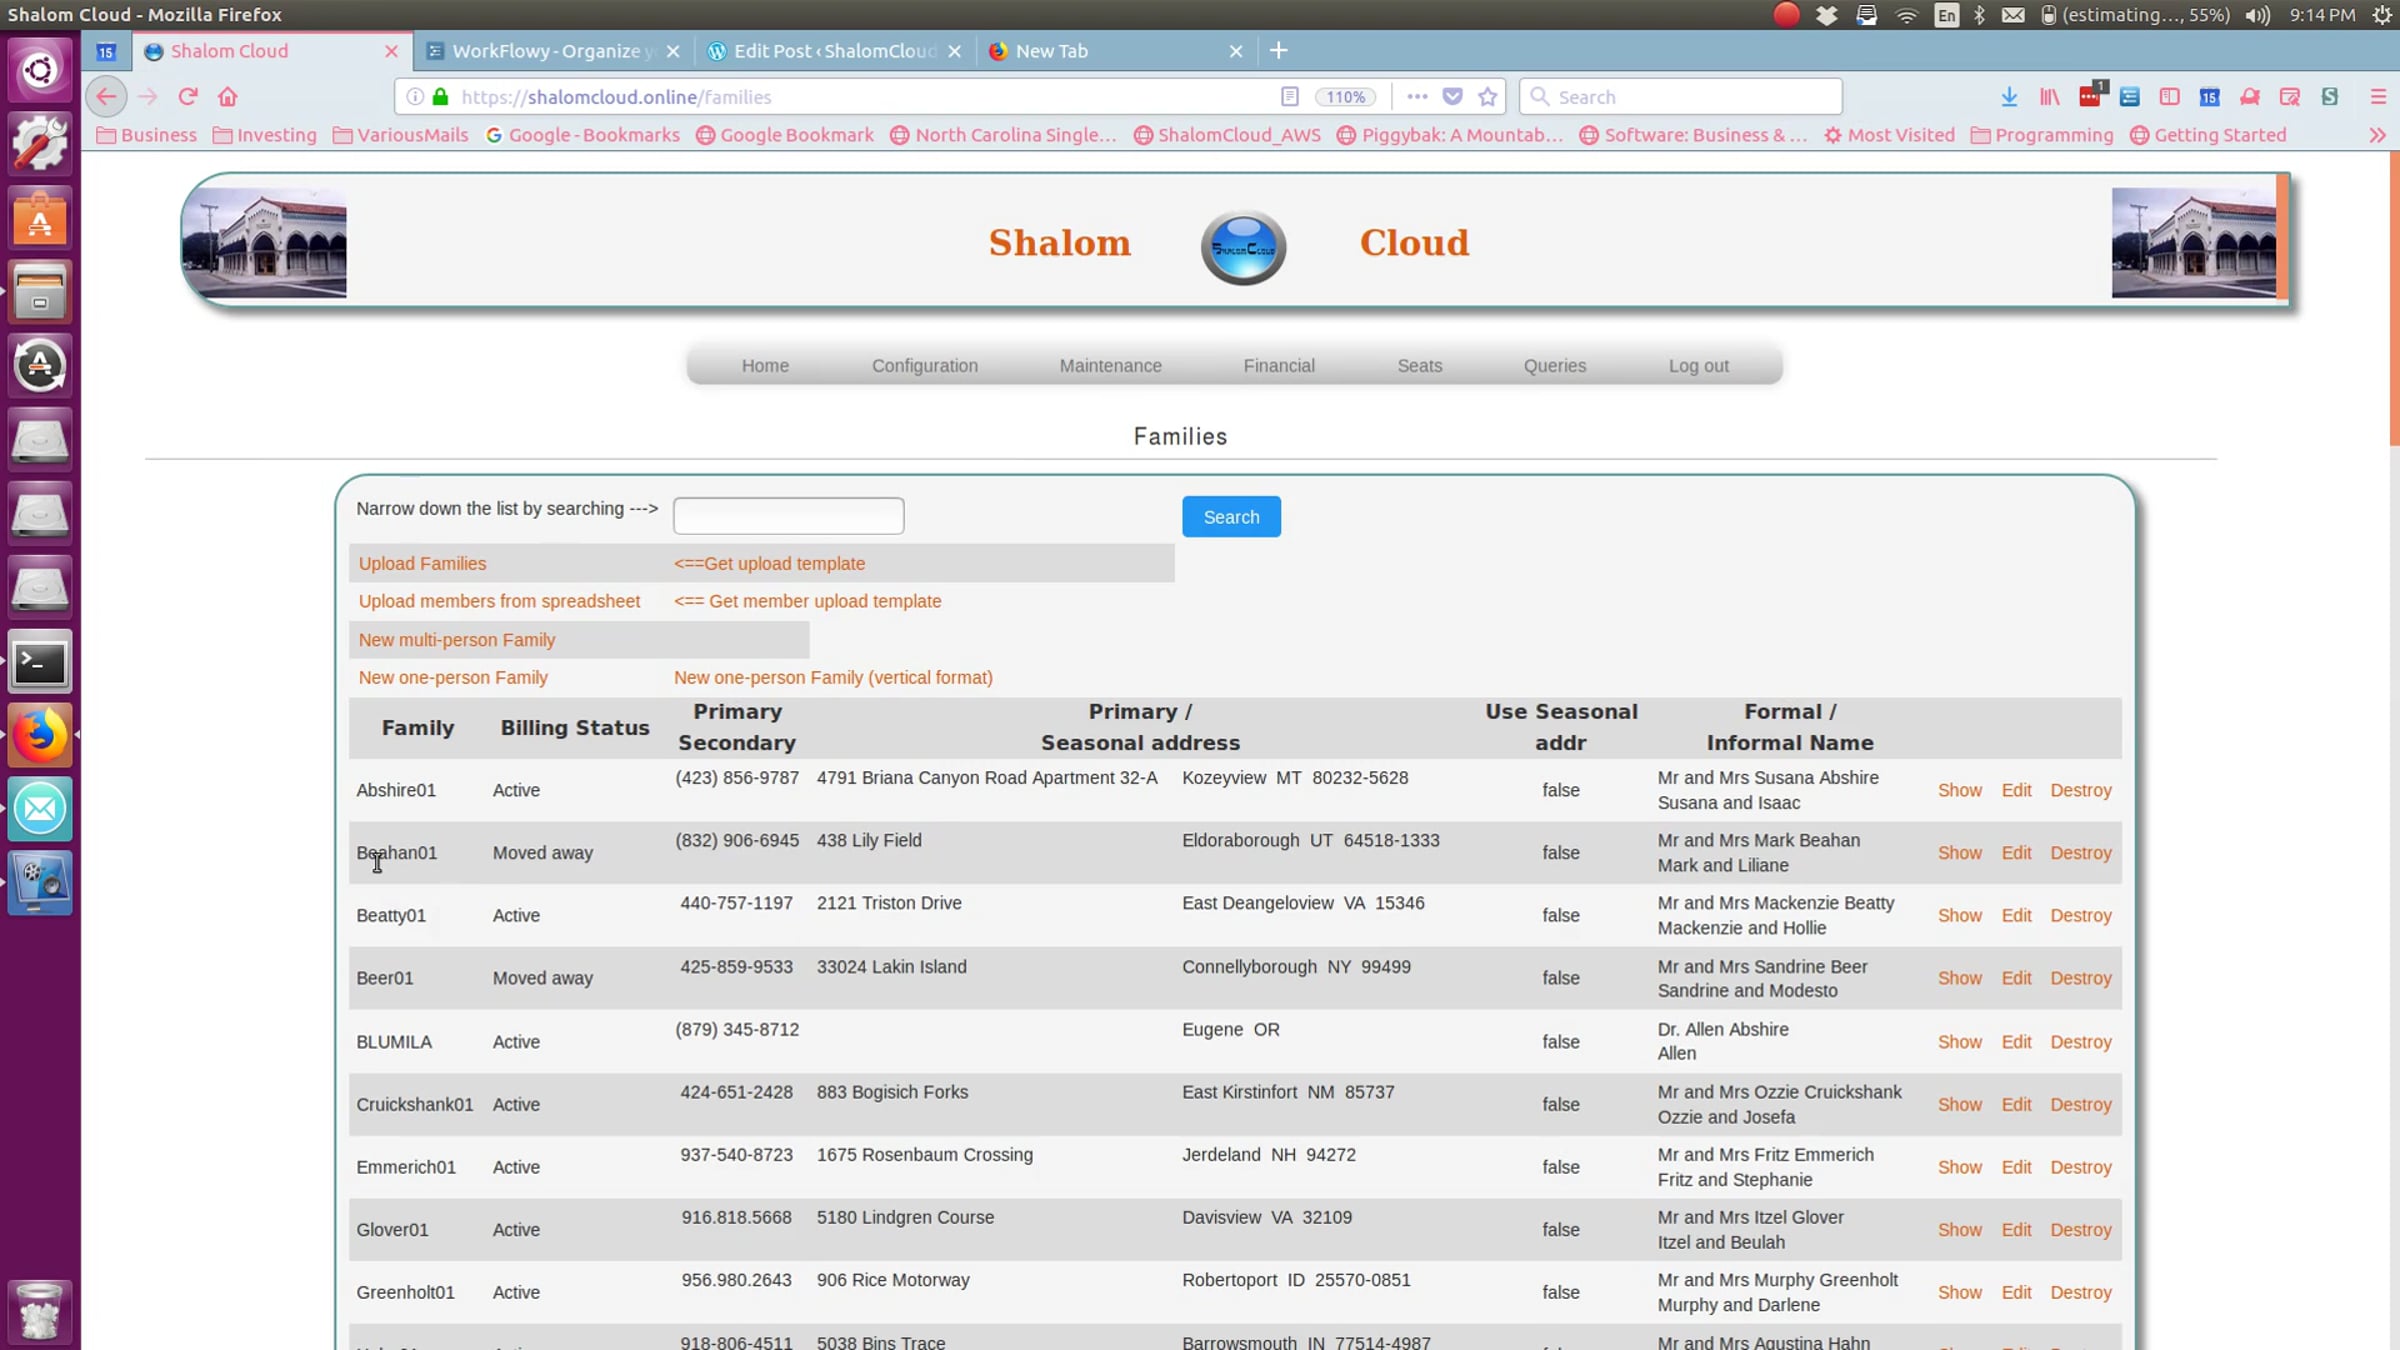2400x1350 pixels.
Task: Open New one-person Family vertical format
Action: (833, 678)
